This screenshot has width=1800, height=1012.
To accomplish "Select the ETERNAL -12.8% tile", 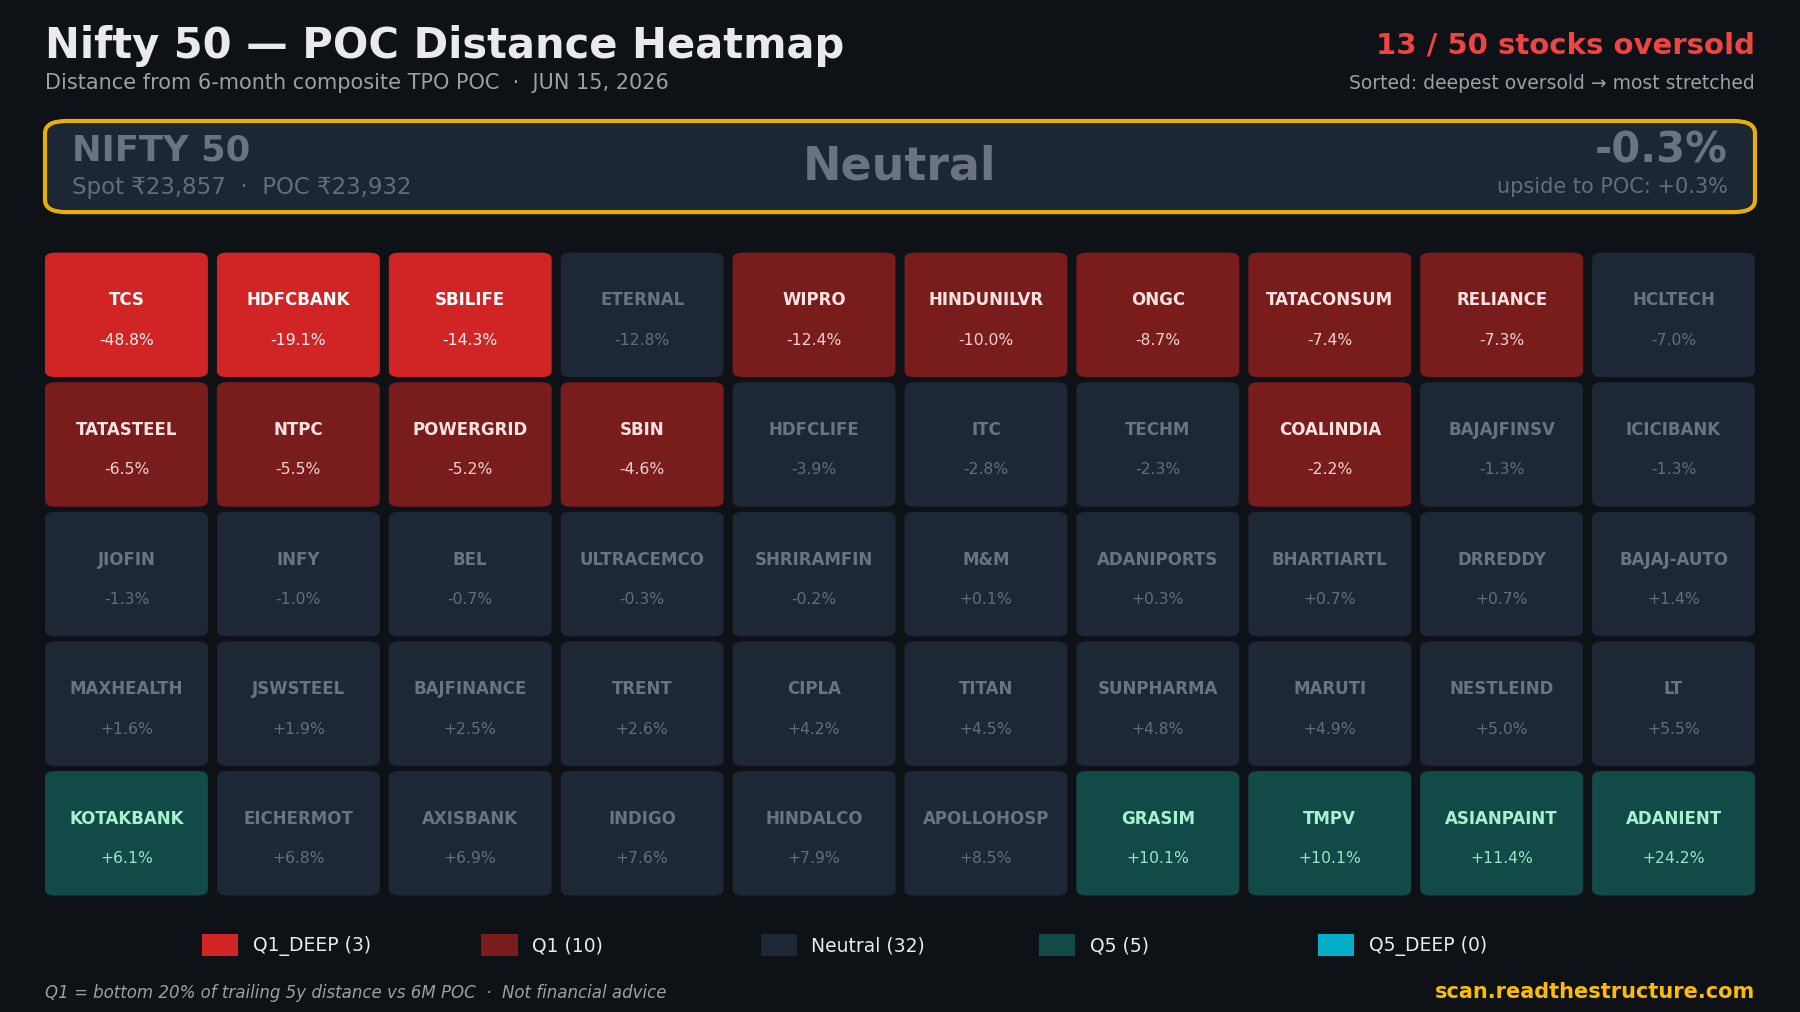I will pos(642,315).
